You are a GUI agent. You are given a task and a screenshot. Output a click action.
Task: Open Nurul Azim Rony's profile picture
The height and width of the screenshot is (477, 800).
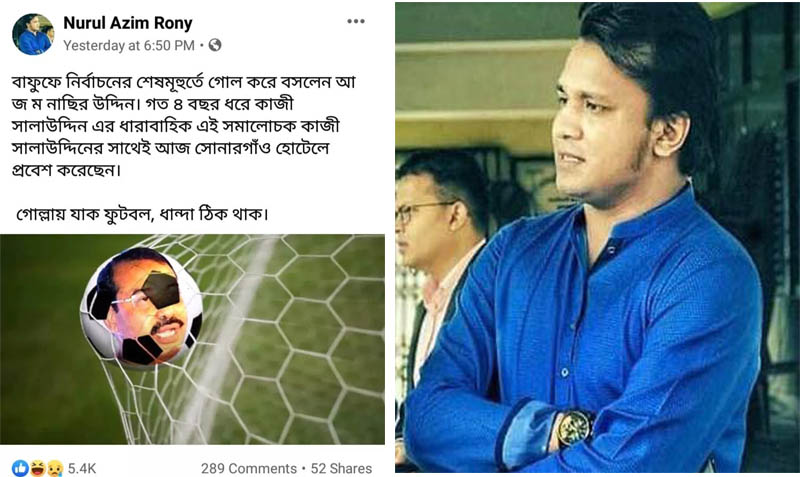33,34
